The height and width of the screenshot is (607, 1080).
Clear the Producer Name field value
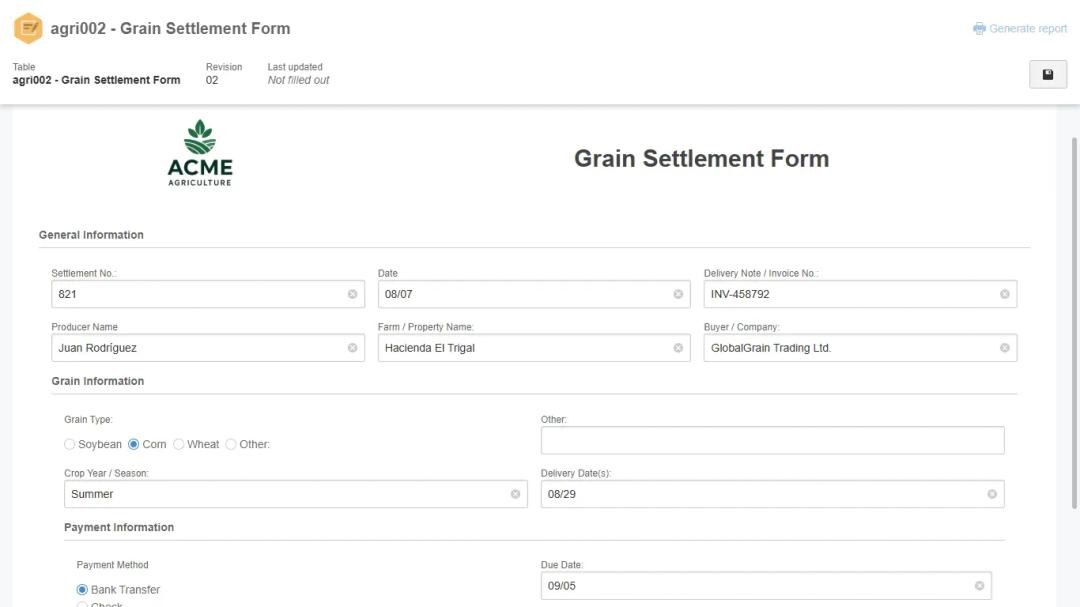tap(352, 348)
